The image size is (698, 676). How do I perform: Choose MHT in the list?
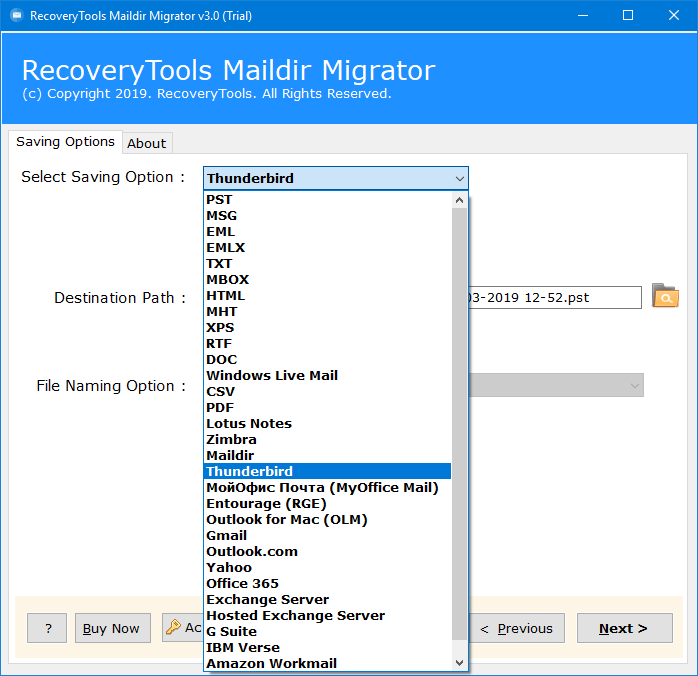point(327,312)
